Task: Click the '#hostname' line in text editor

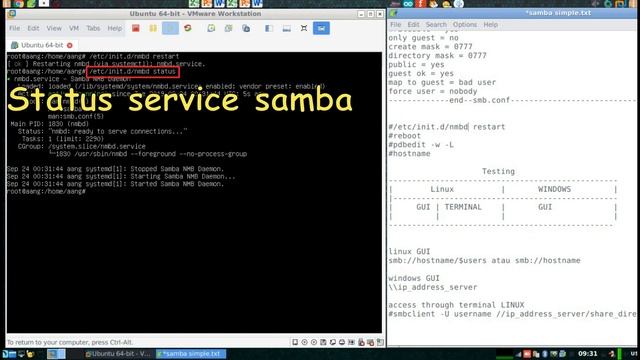Action: 409,154
